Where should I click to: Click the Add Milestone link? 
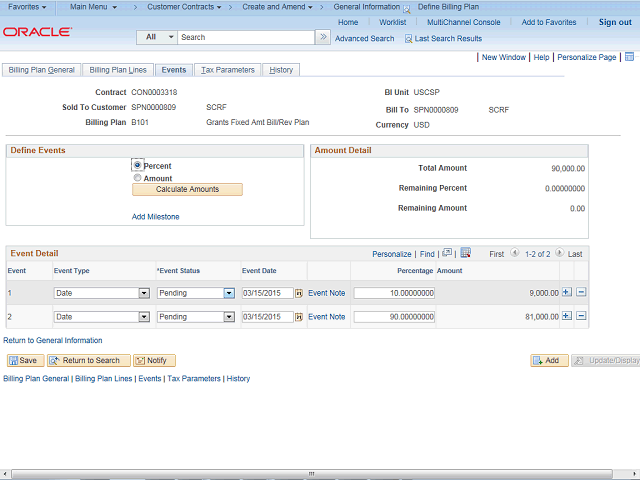(x=156, y=216)
